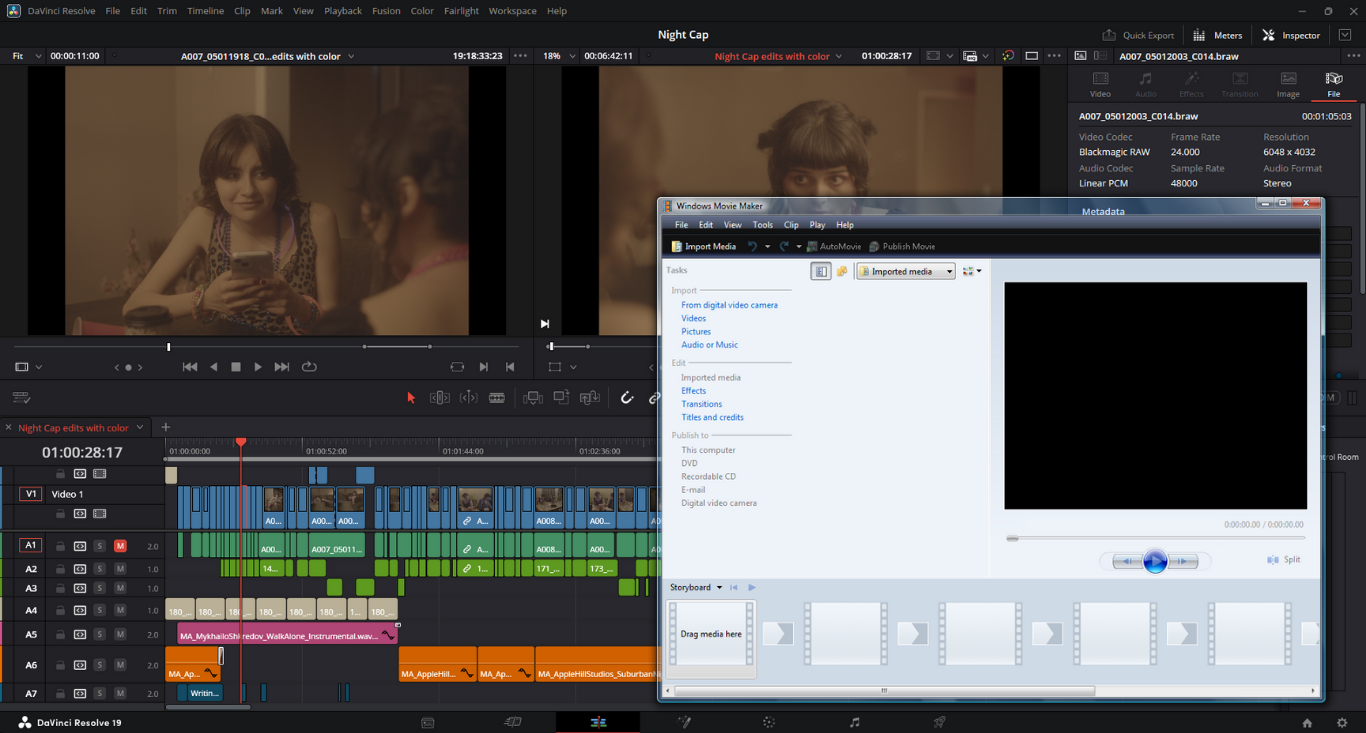Open the Fairlight page icon
The image size is (1366, 733).
(854, 722)
